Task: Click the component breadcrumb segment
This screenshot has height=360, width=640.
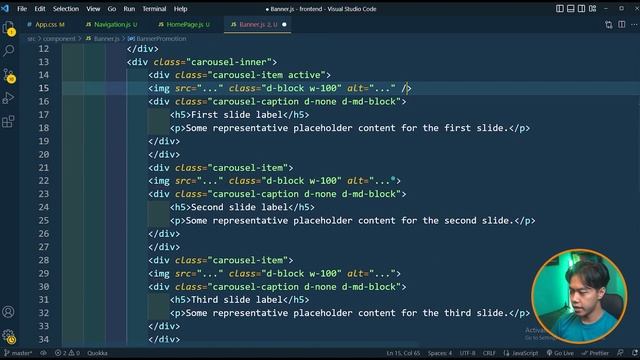Action: [x=60, y=39]
